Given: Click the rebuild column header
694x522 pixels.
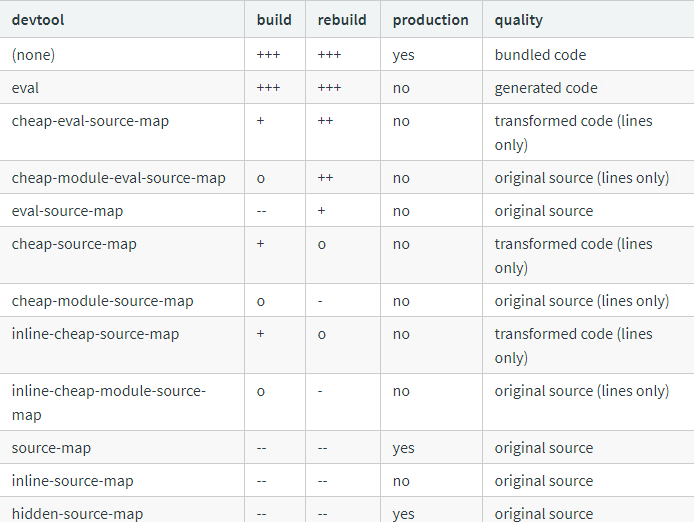Looking at the screenshot, I should (x=342, y=20).
